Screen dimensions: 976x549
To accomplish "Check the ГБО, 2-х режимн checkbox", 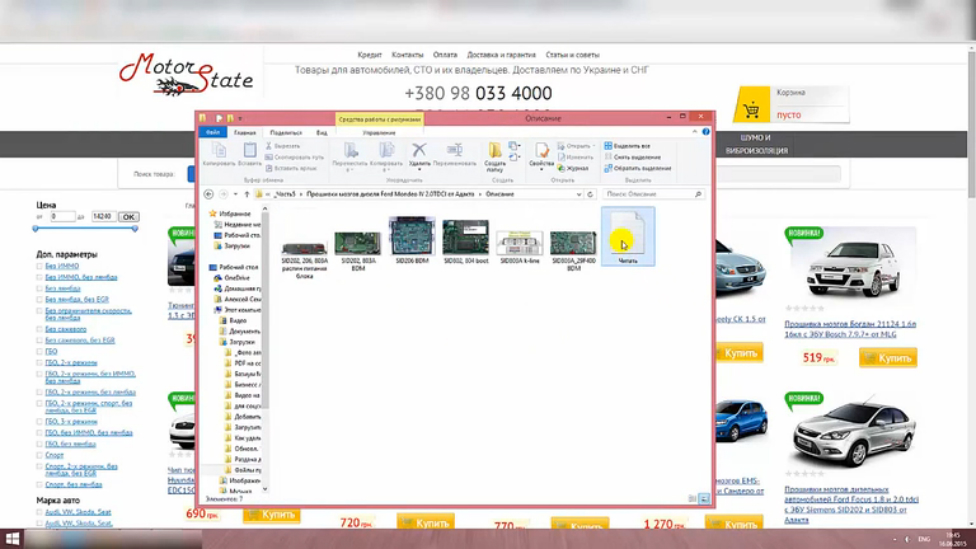I will [x=40, y=362].
